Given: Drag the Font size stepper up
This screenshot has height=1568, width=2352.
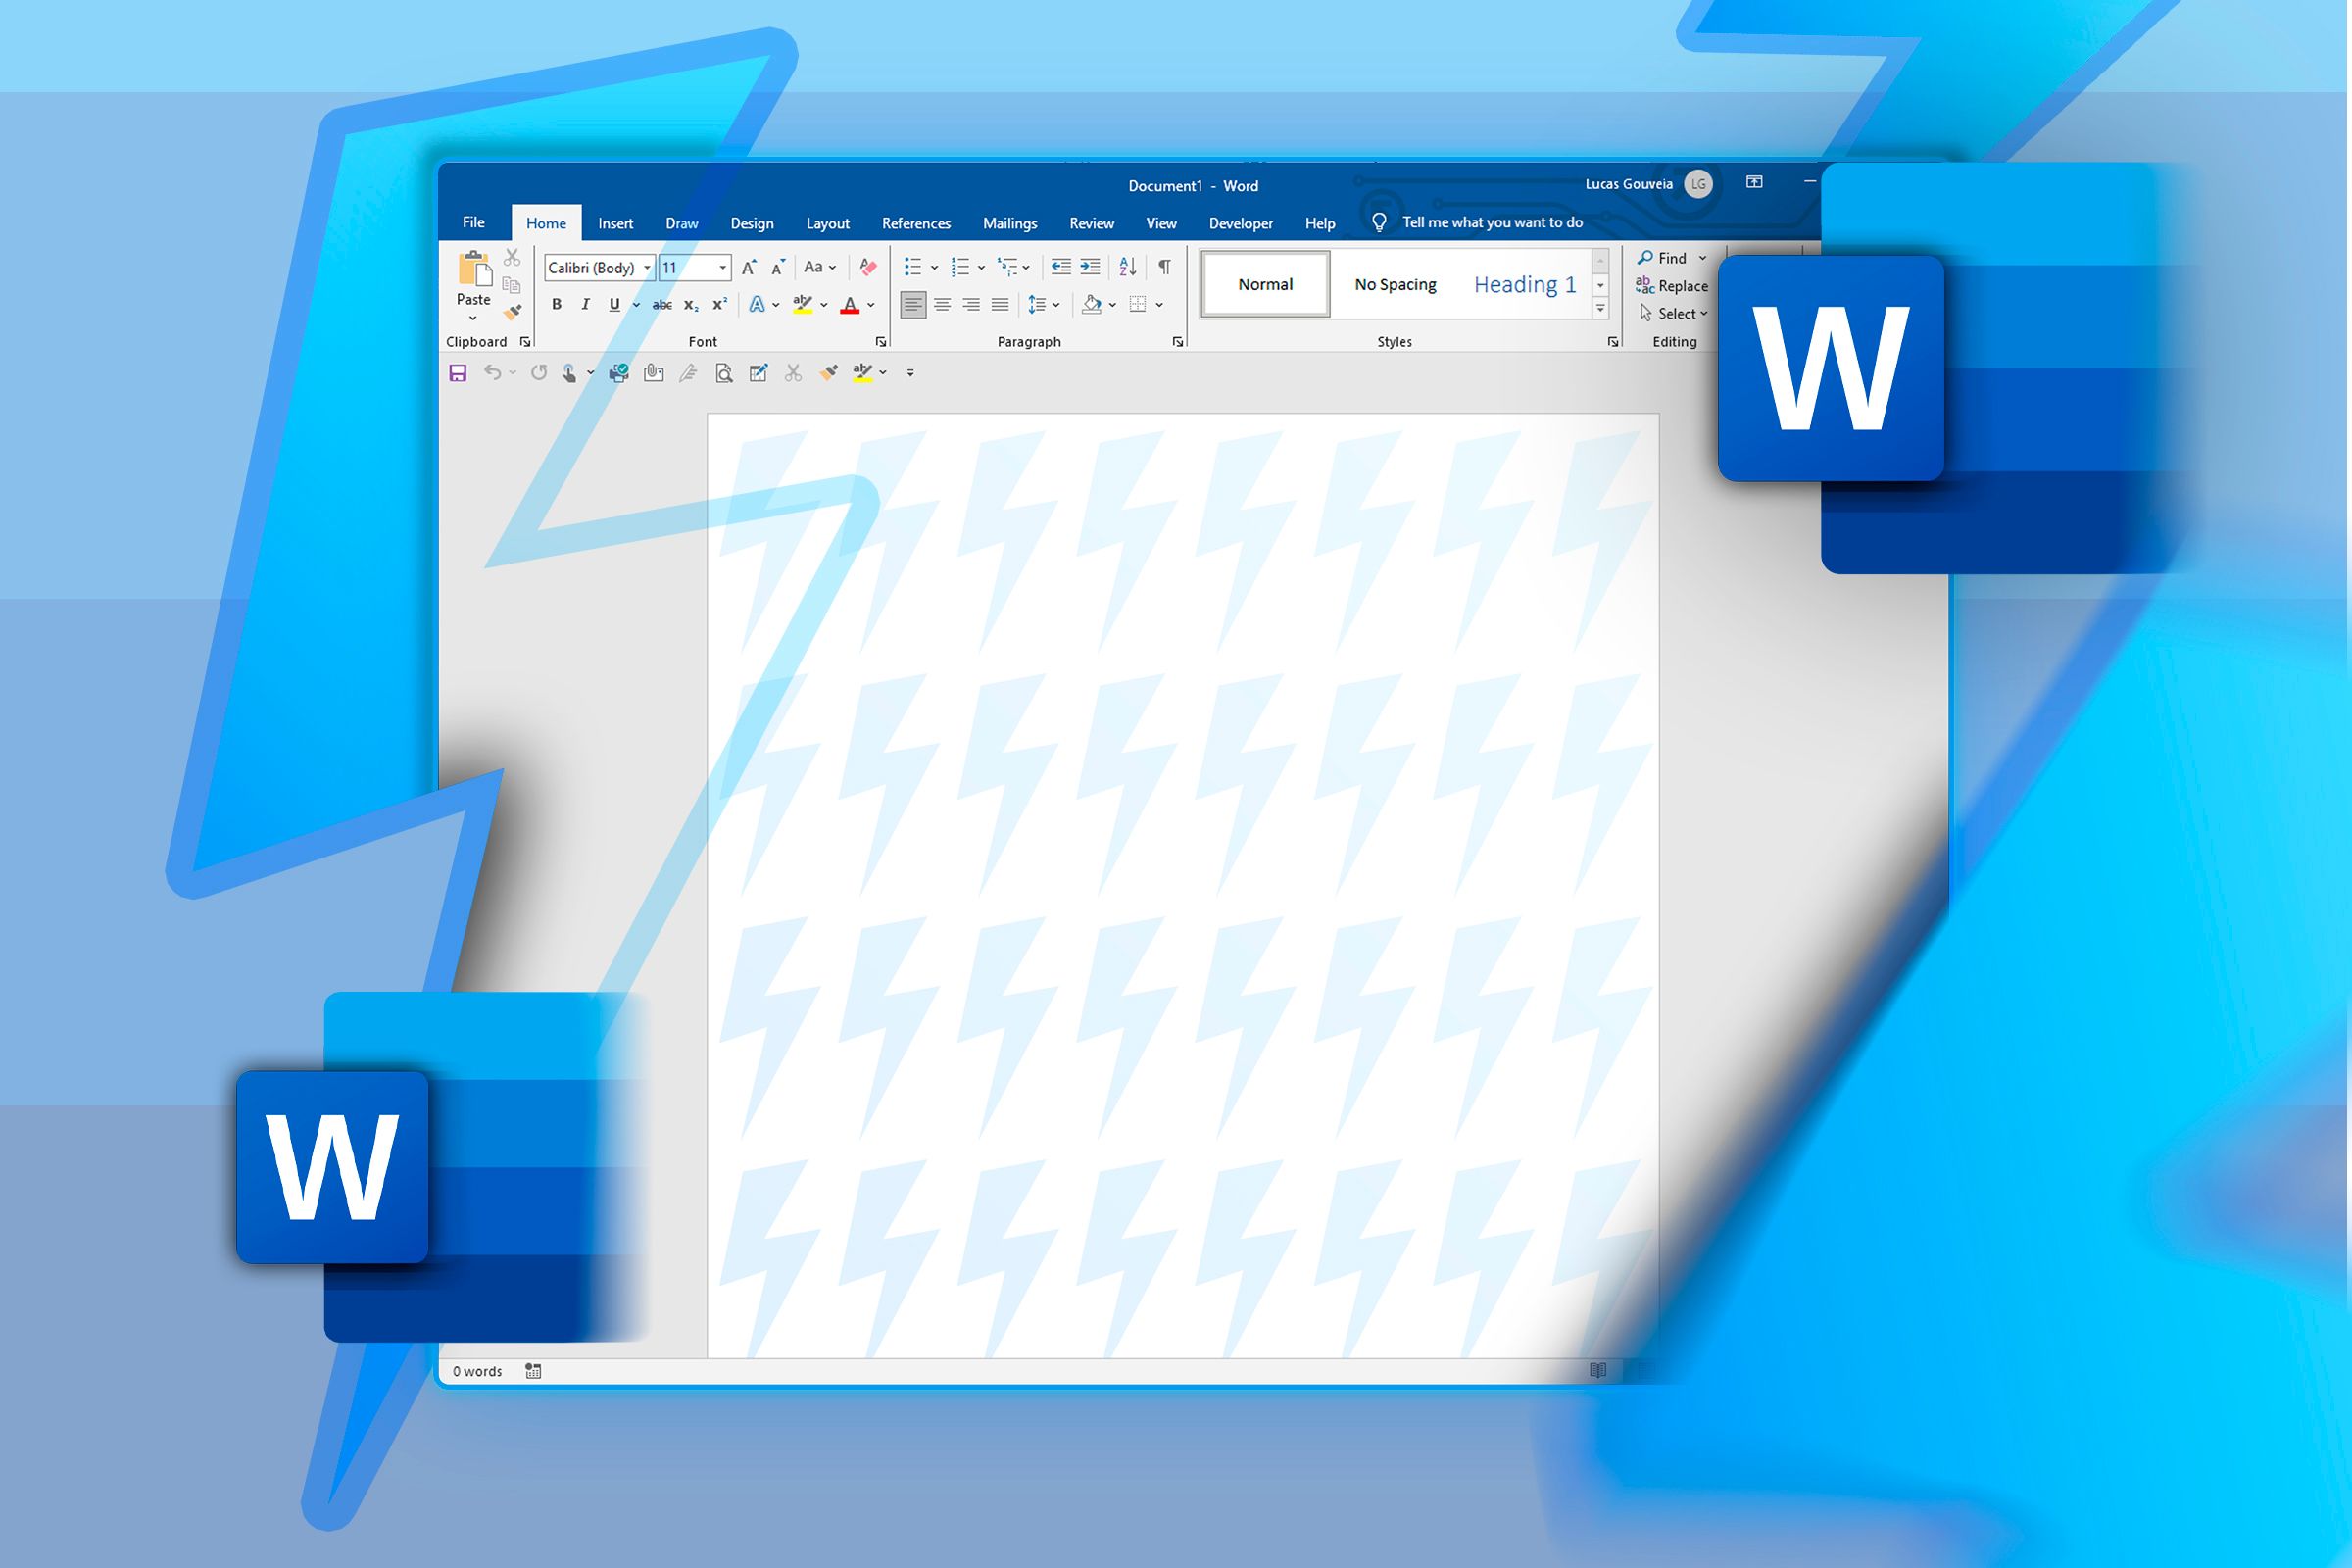Looking at the screenshot, I should [744, 265].
